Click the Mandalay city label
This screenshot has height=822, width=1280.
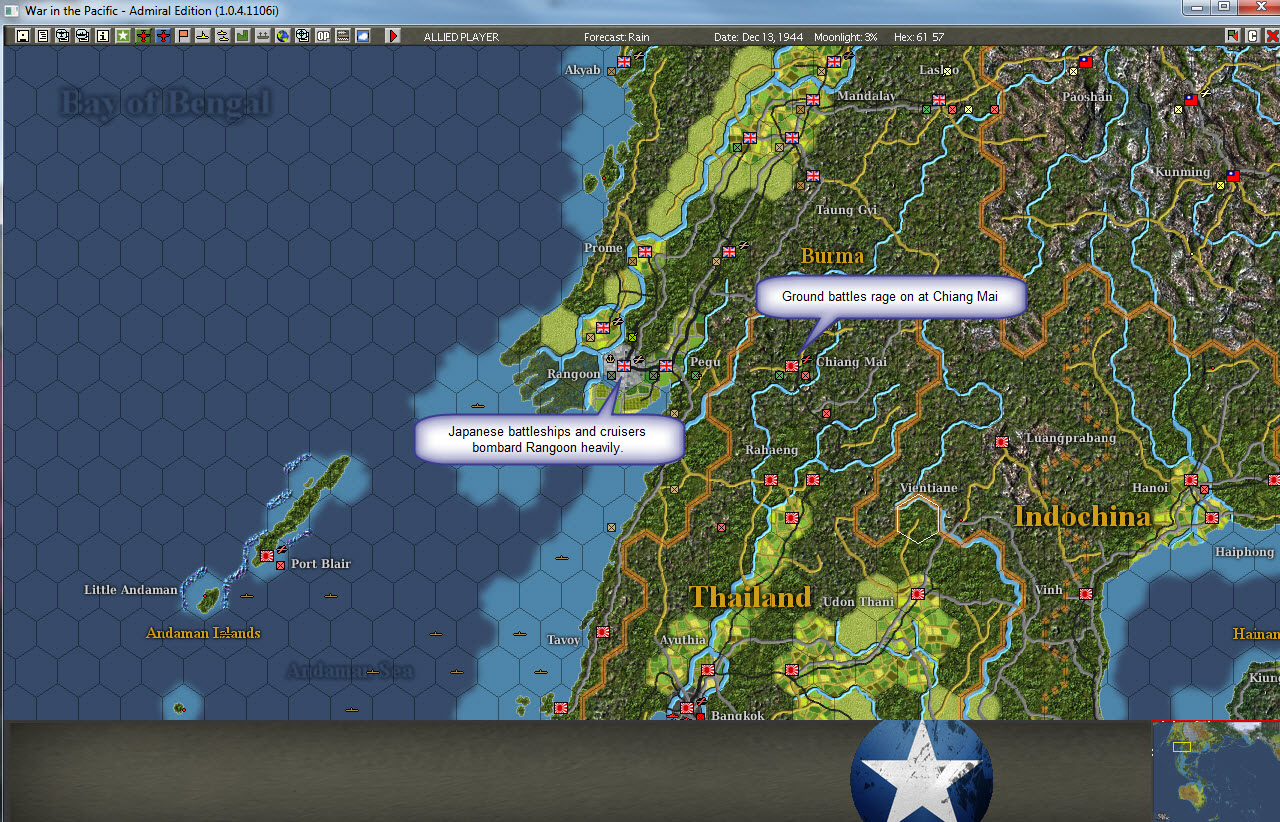866,96
